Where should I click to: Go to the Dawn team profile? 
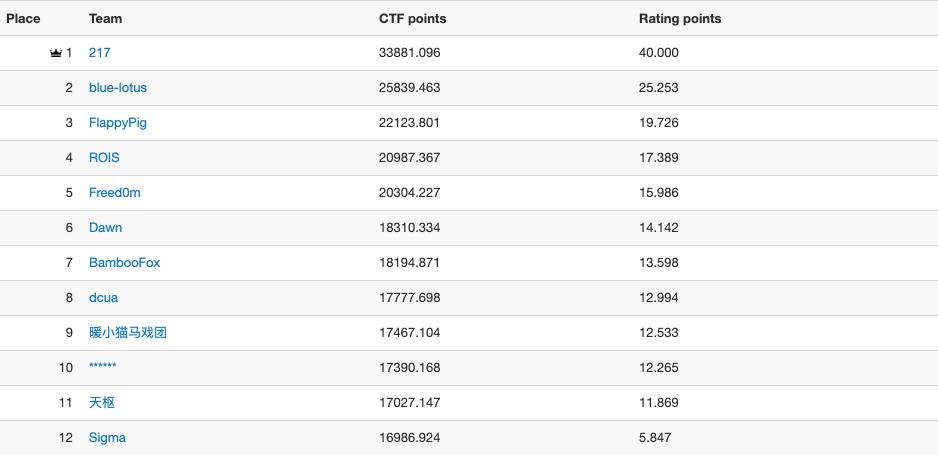click(105, 228)
